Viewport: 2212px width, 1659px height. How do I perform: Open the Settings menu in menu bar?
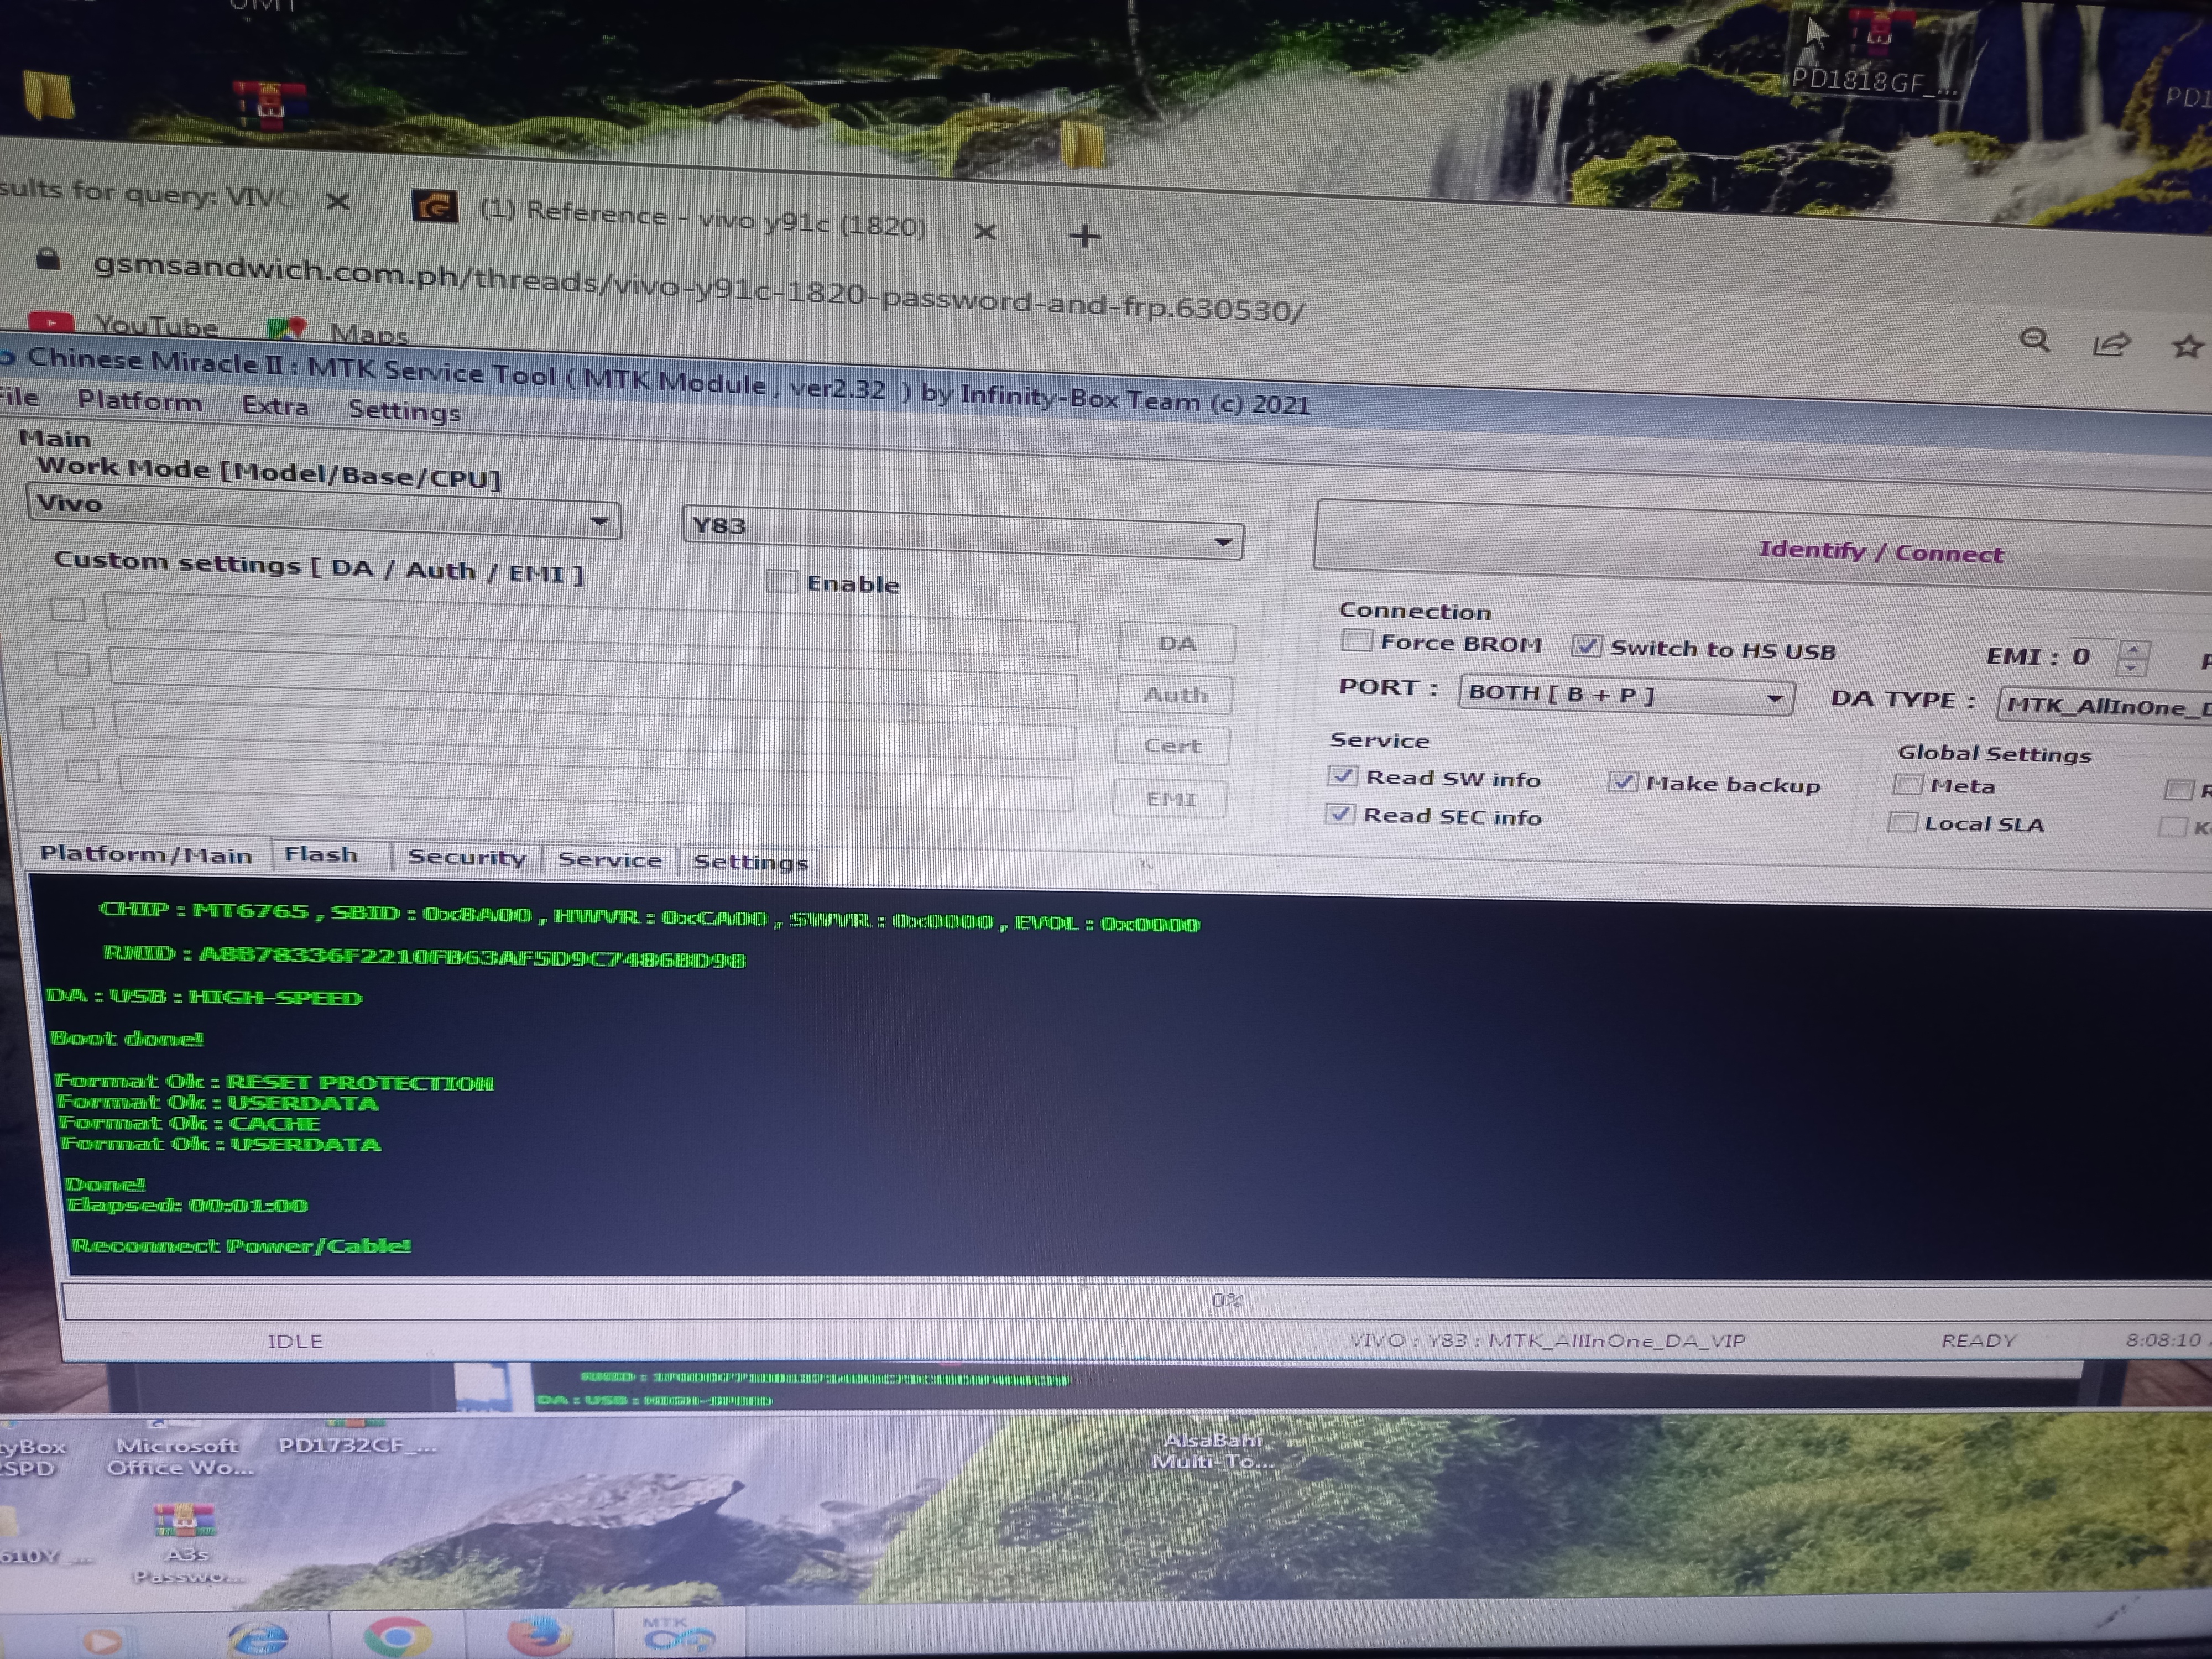pyautogui.click(x=404, y=410)
